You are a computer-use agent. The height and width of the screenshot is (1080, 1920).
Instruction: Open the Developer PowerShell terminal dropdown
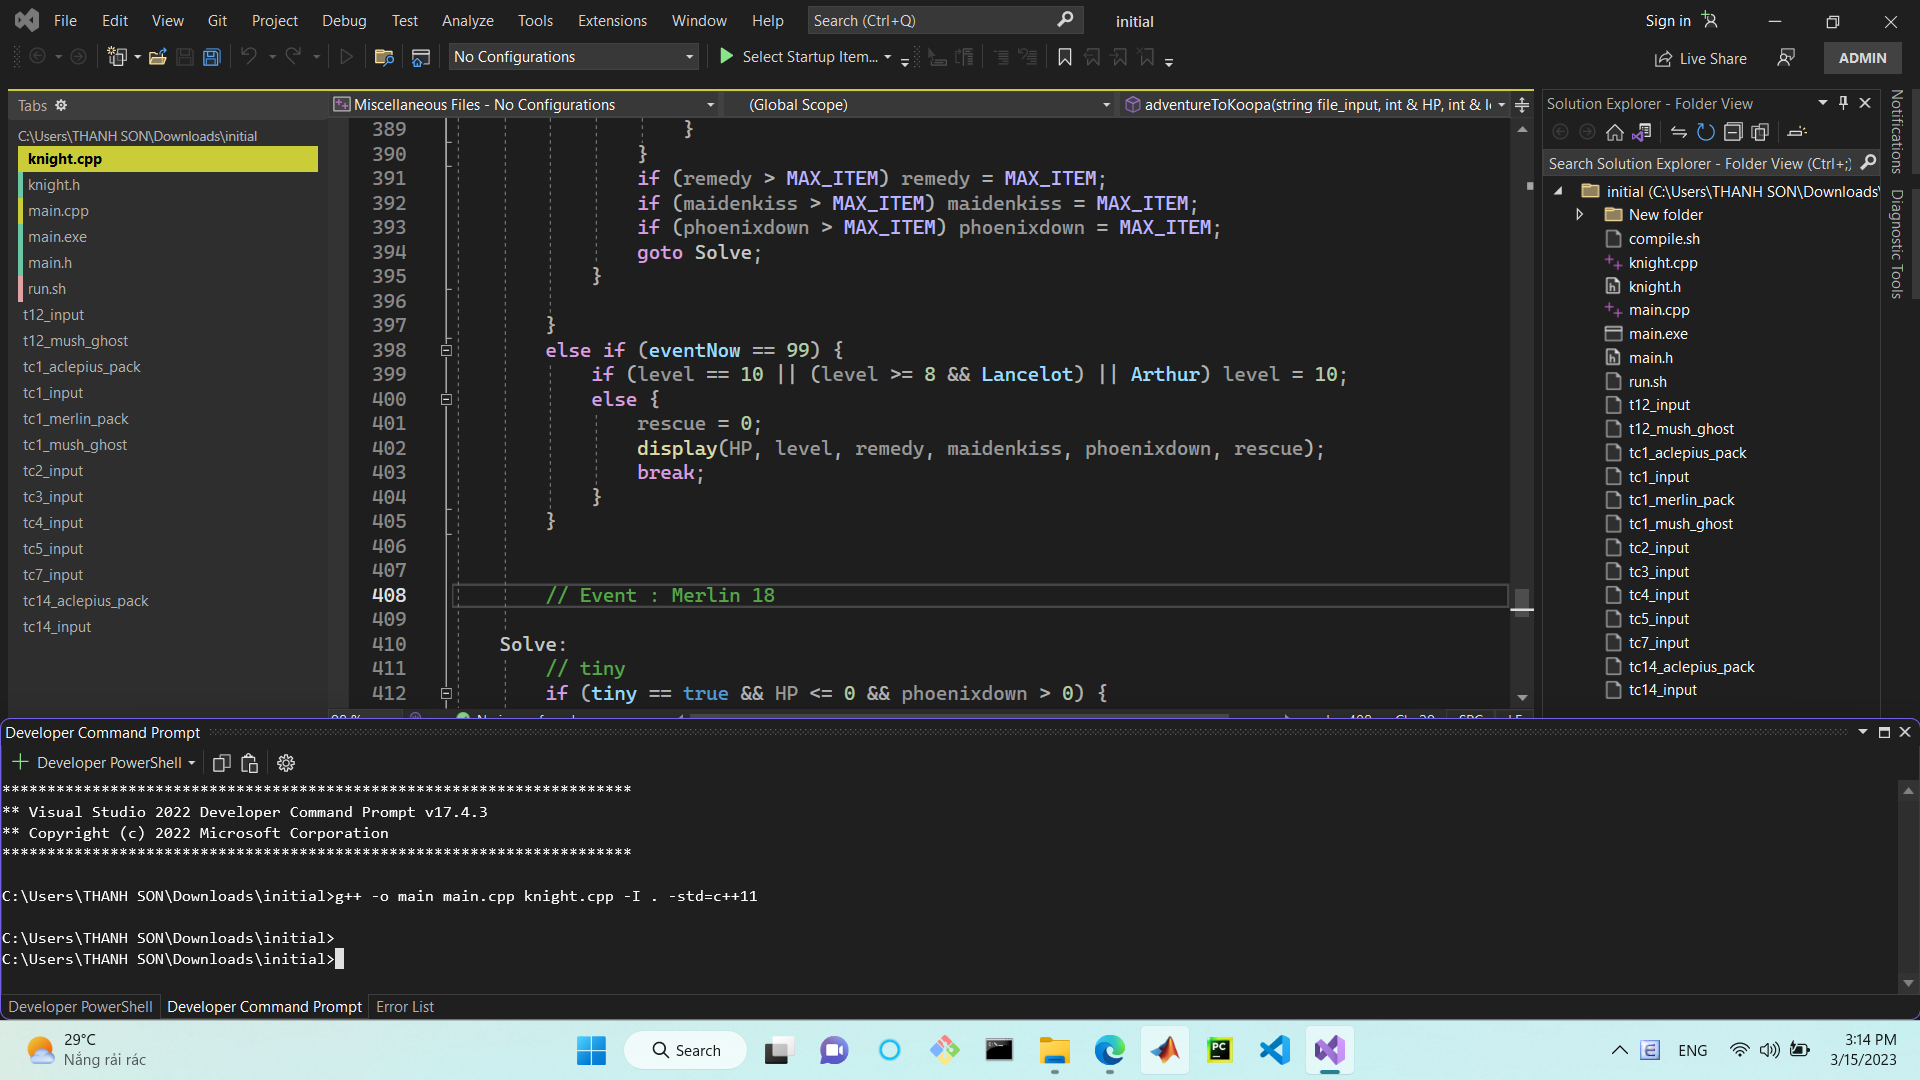[191, 763]
